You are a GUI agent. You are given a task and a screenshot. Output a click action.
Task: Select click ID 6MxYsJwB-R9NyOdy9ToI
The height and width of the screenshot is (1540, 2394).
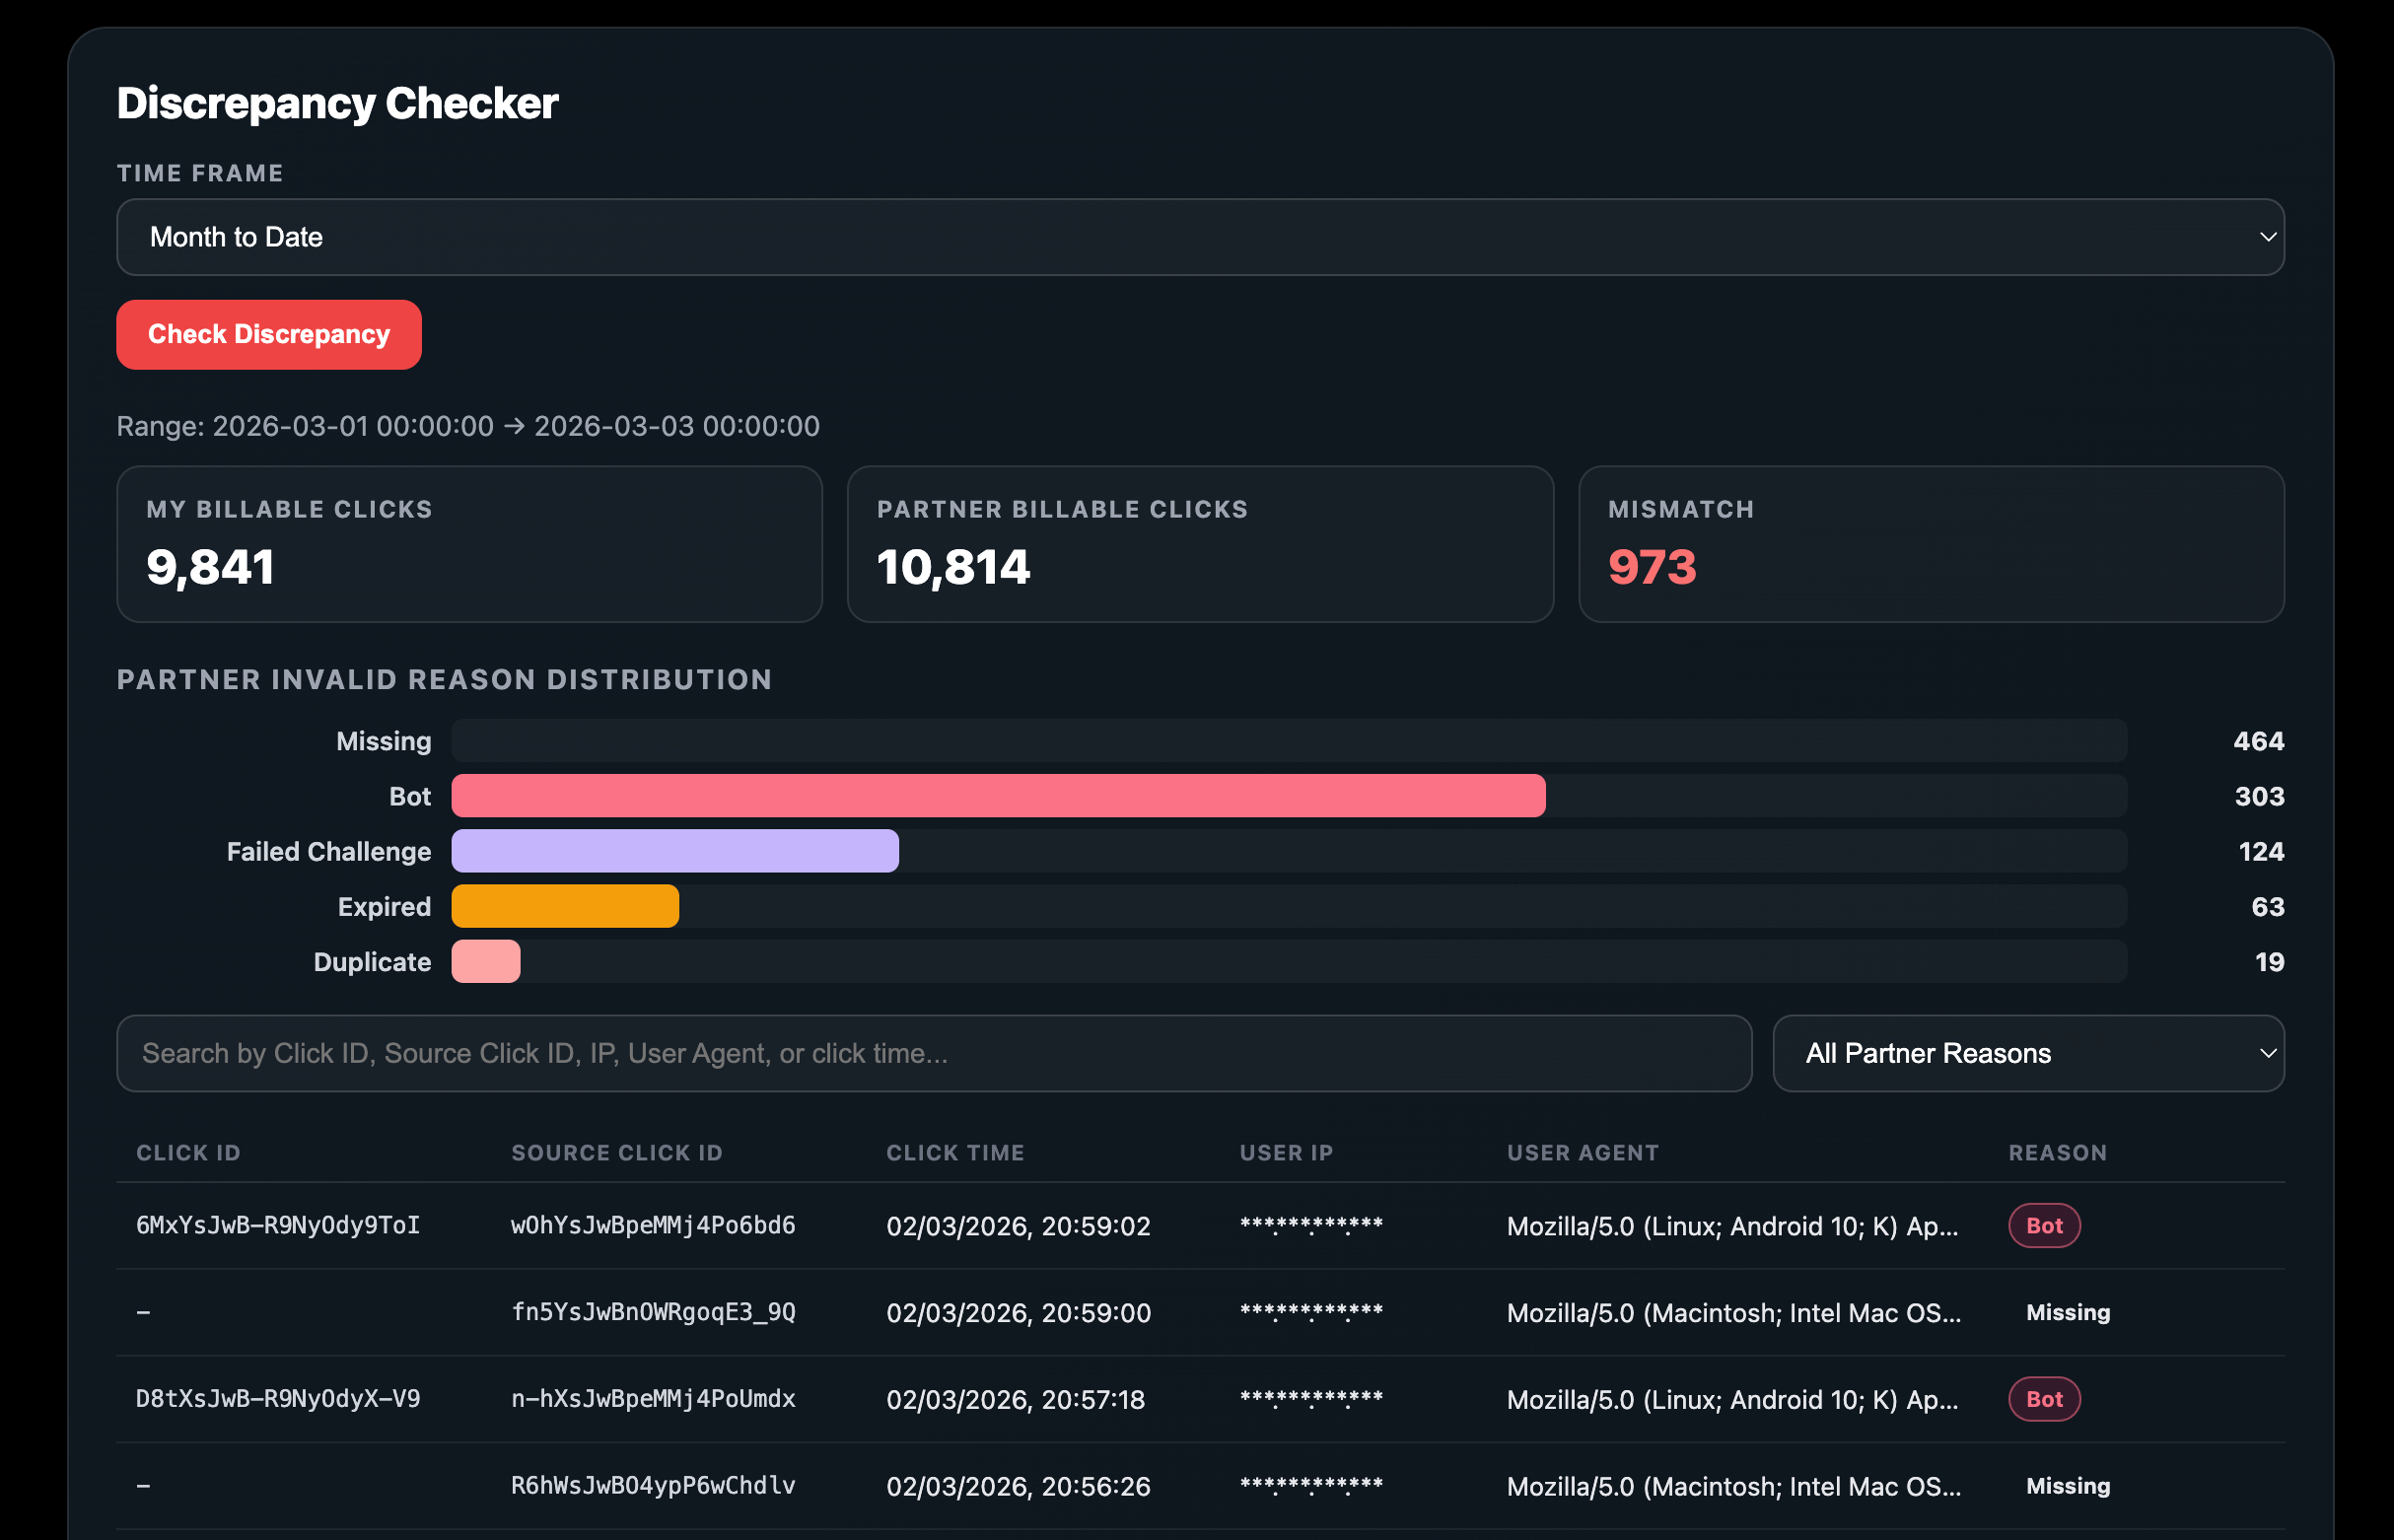278,1225
